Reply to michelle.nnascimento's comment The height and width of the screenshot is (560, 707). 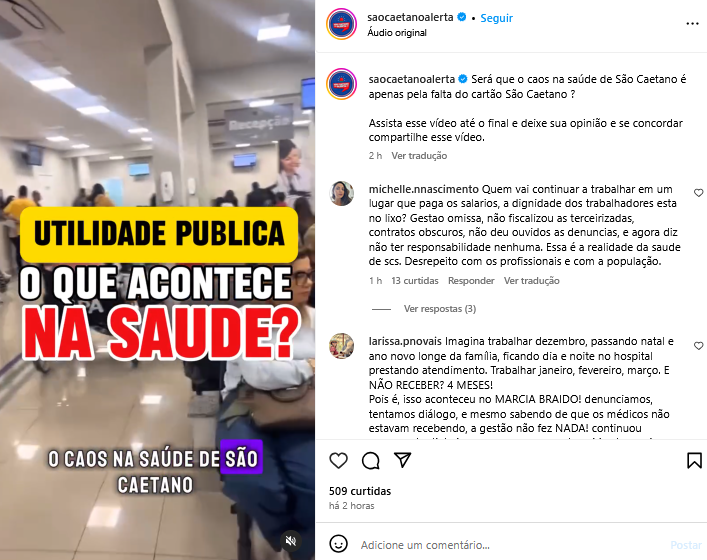471,281
